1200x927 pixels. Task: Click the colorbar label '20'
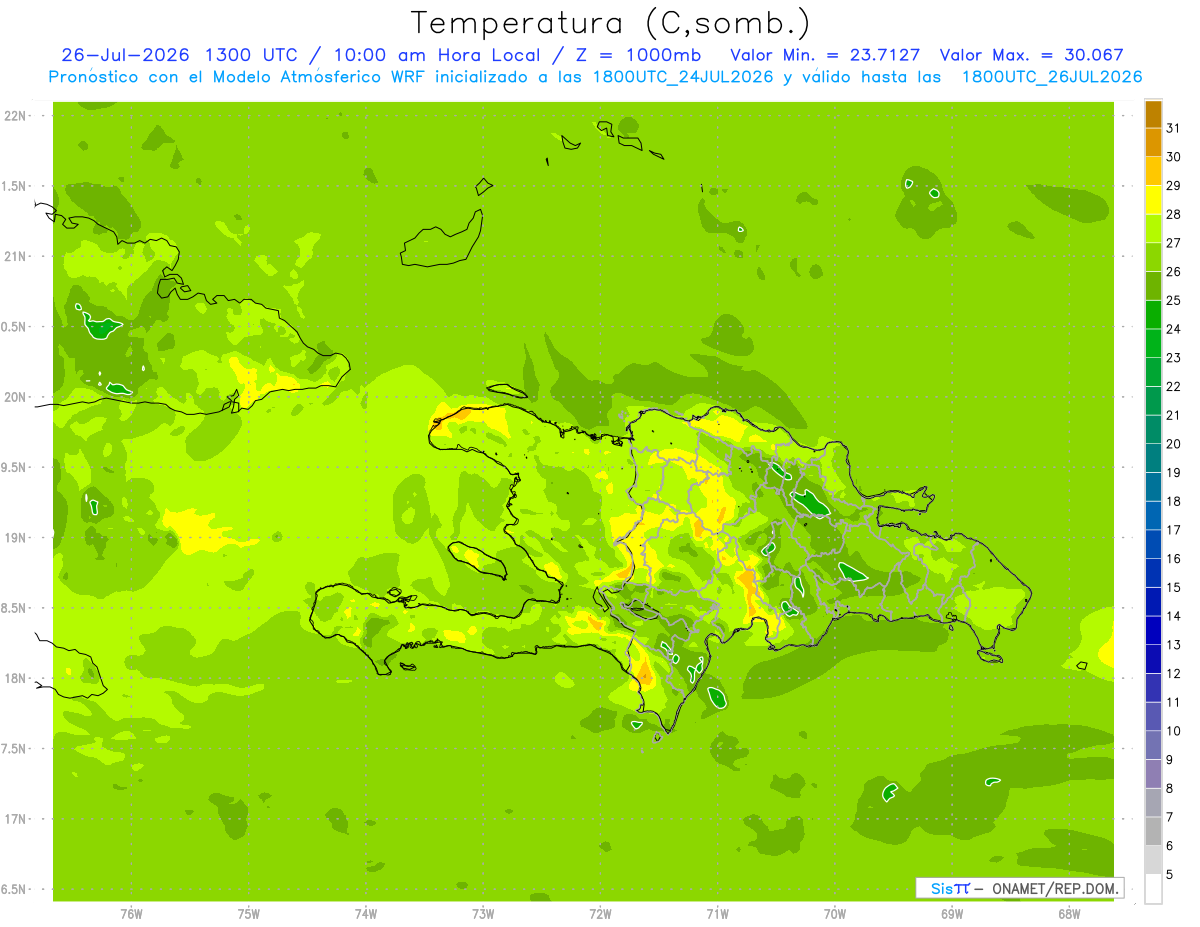coord(1173,444)
